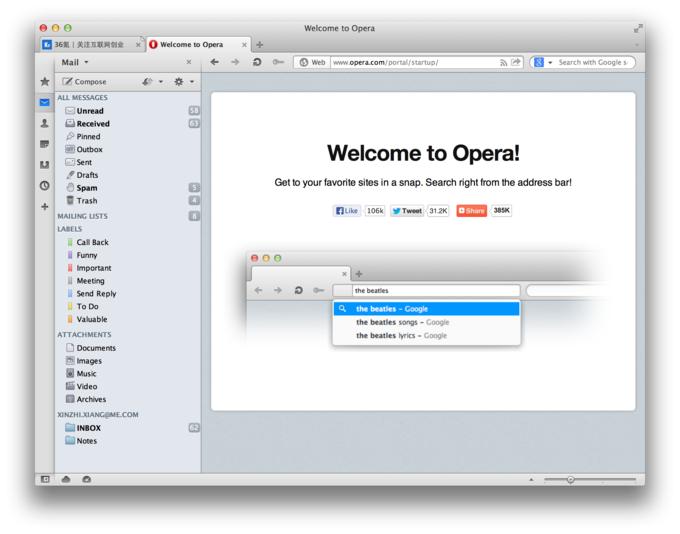Click the Tweet button
Image resolution: width=680 pixels, height=534 pixels.
pyautogui.click(x=407, y=211)
